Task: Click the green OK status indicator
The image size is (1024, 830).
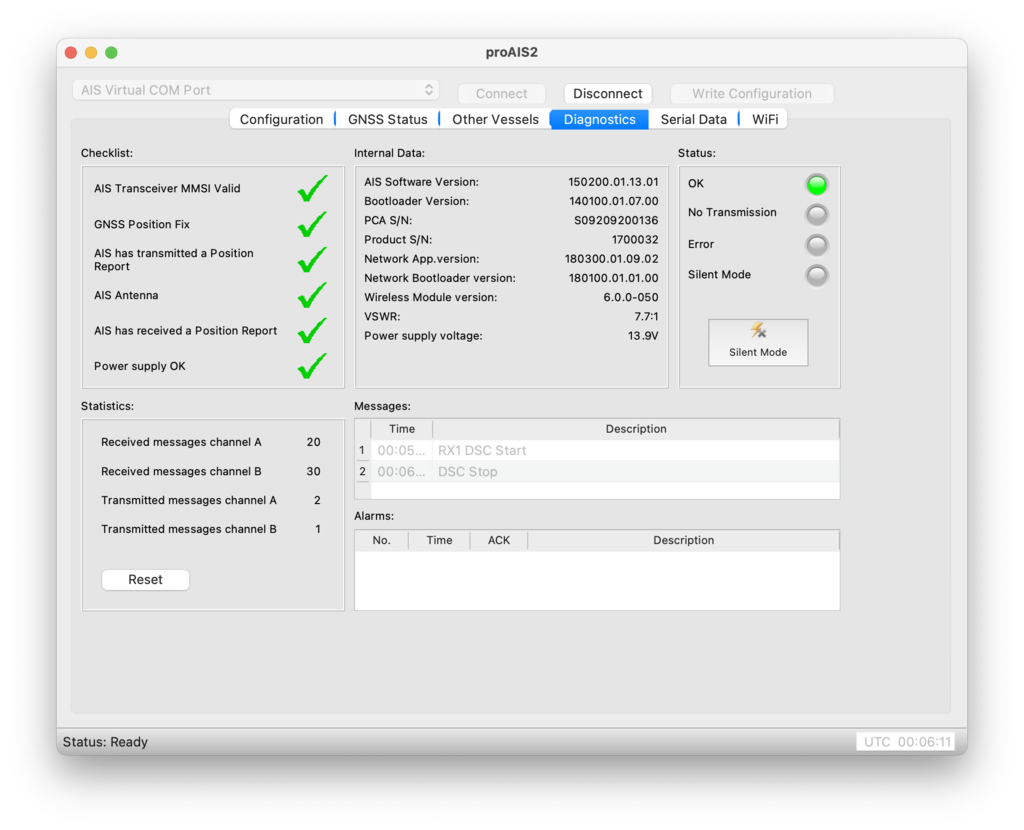Action: tap(816, 185)
